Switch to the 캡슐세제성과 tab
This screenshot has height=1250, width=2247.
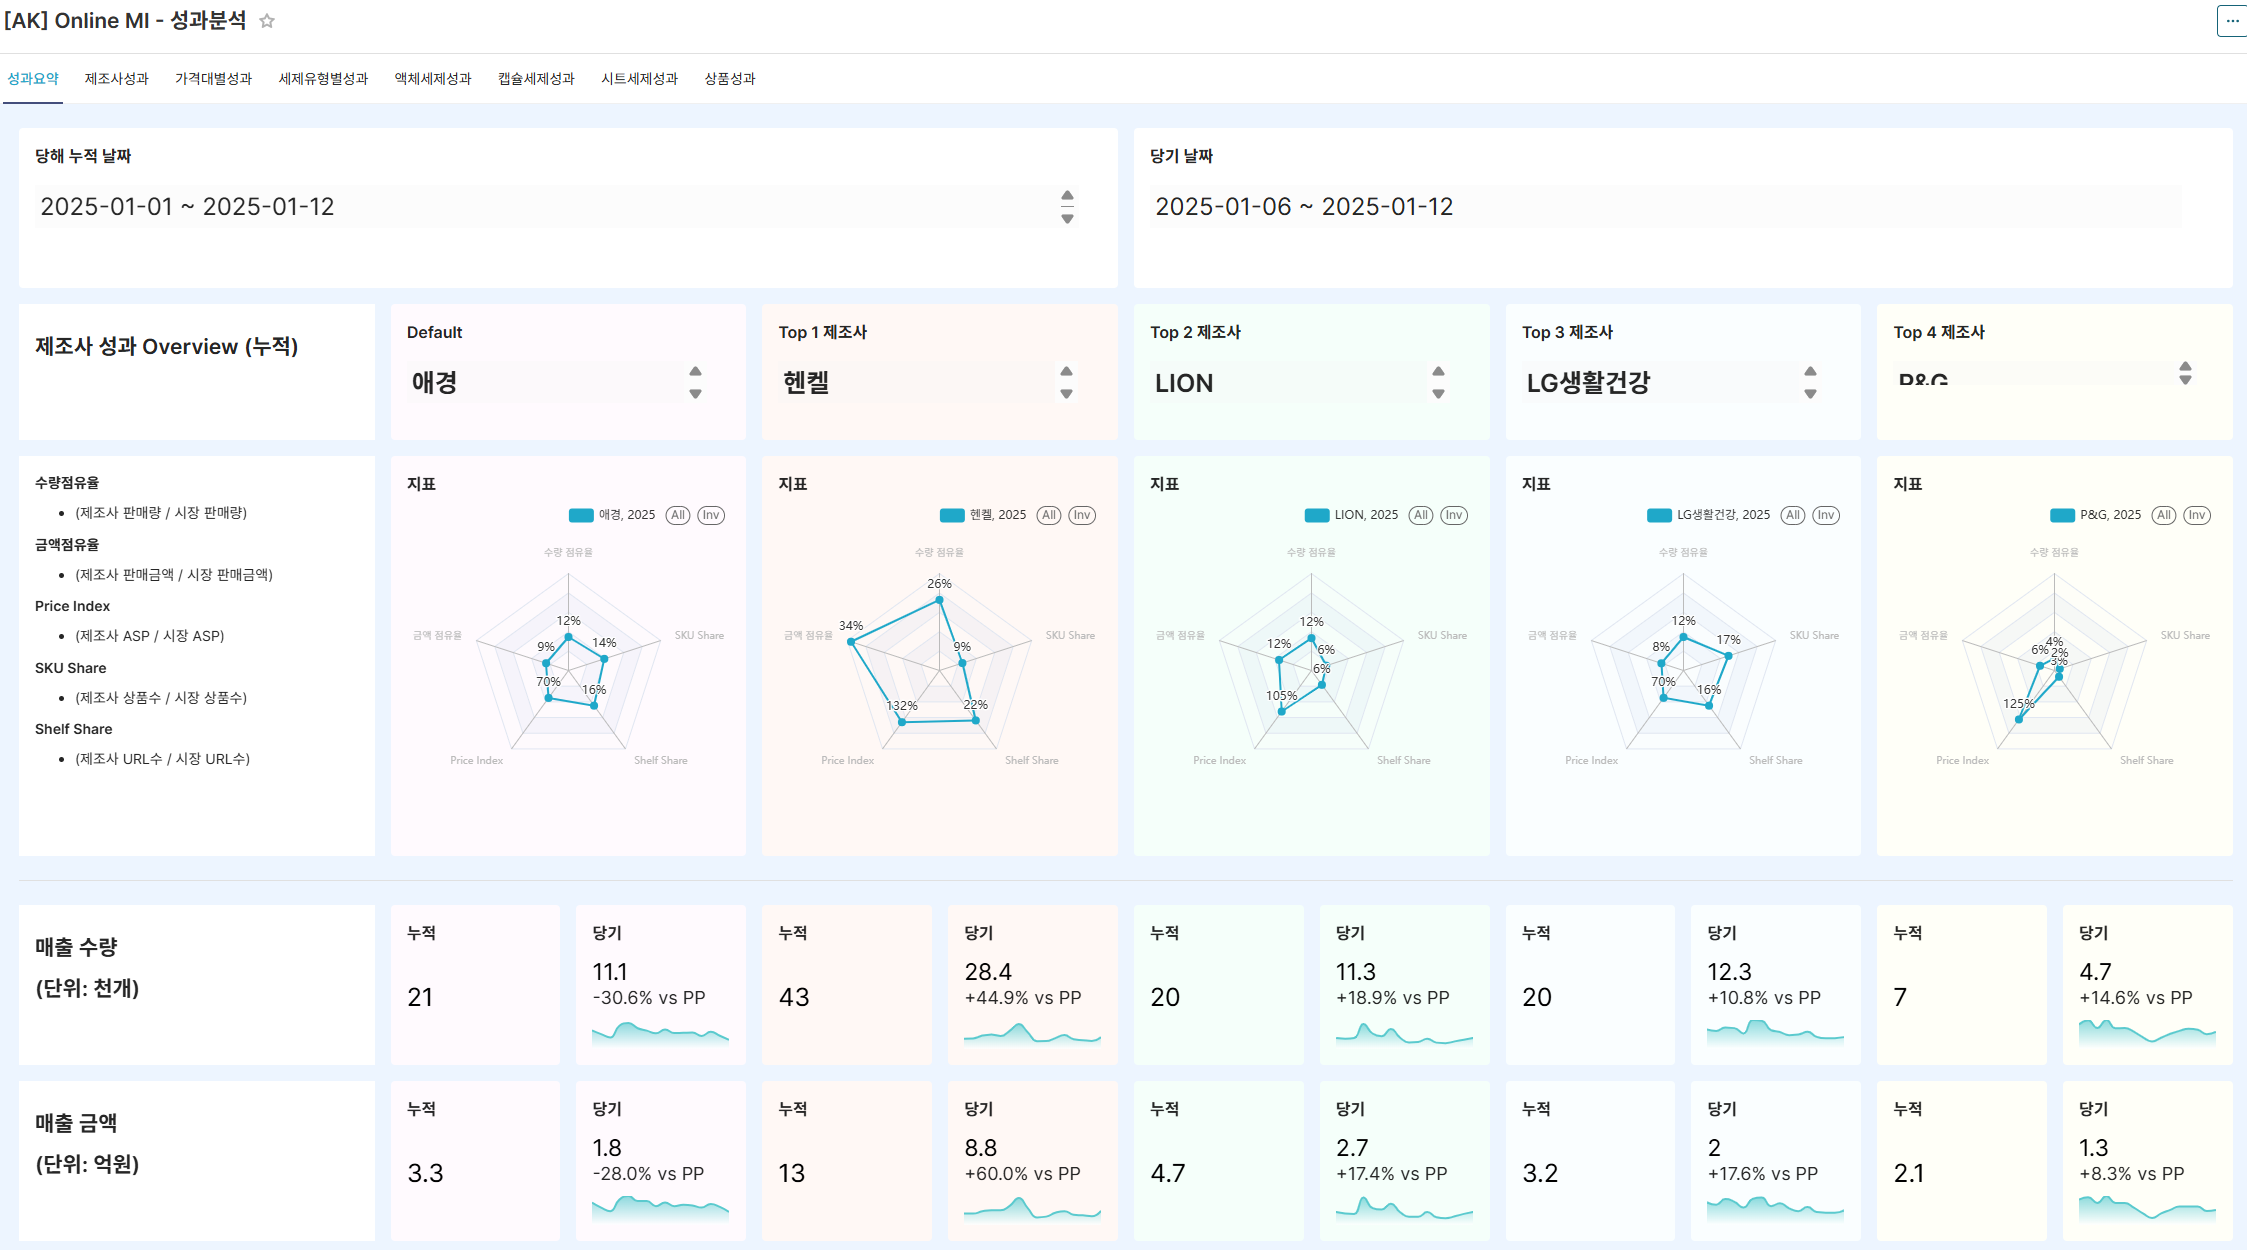pyautogui.click(x=536, y=79)
